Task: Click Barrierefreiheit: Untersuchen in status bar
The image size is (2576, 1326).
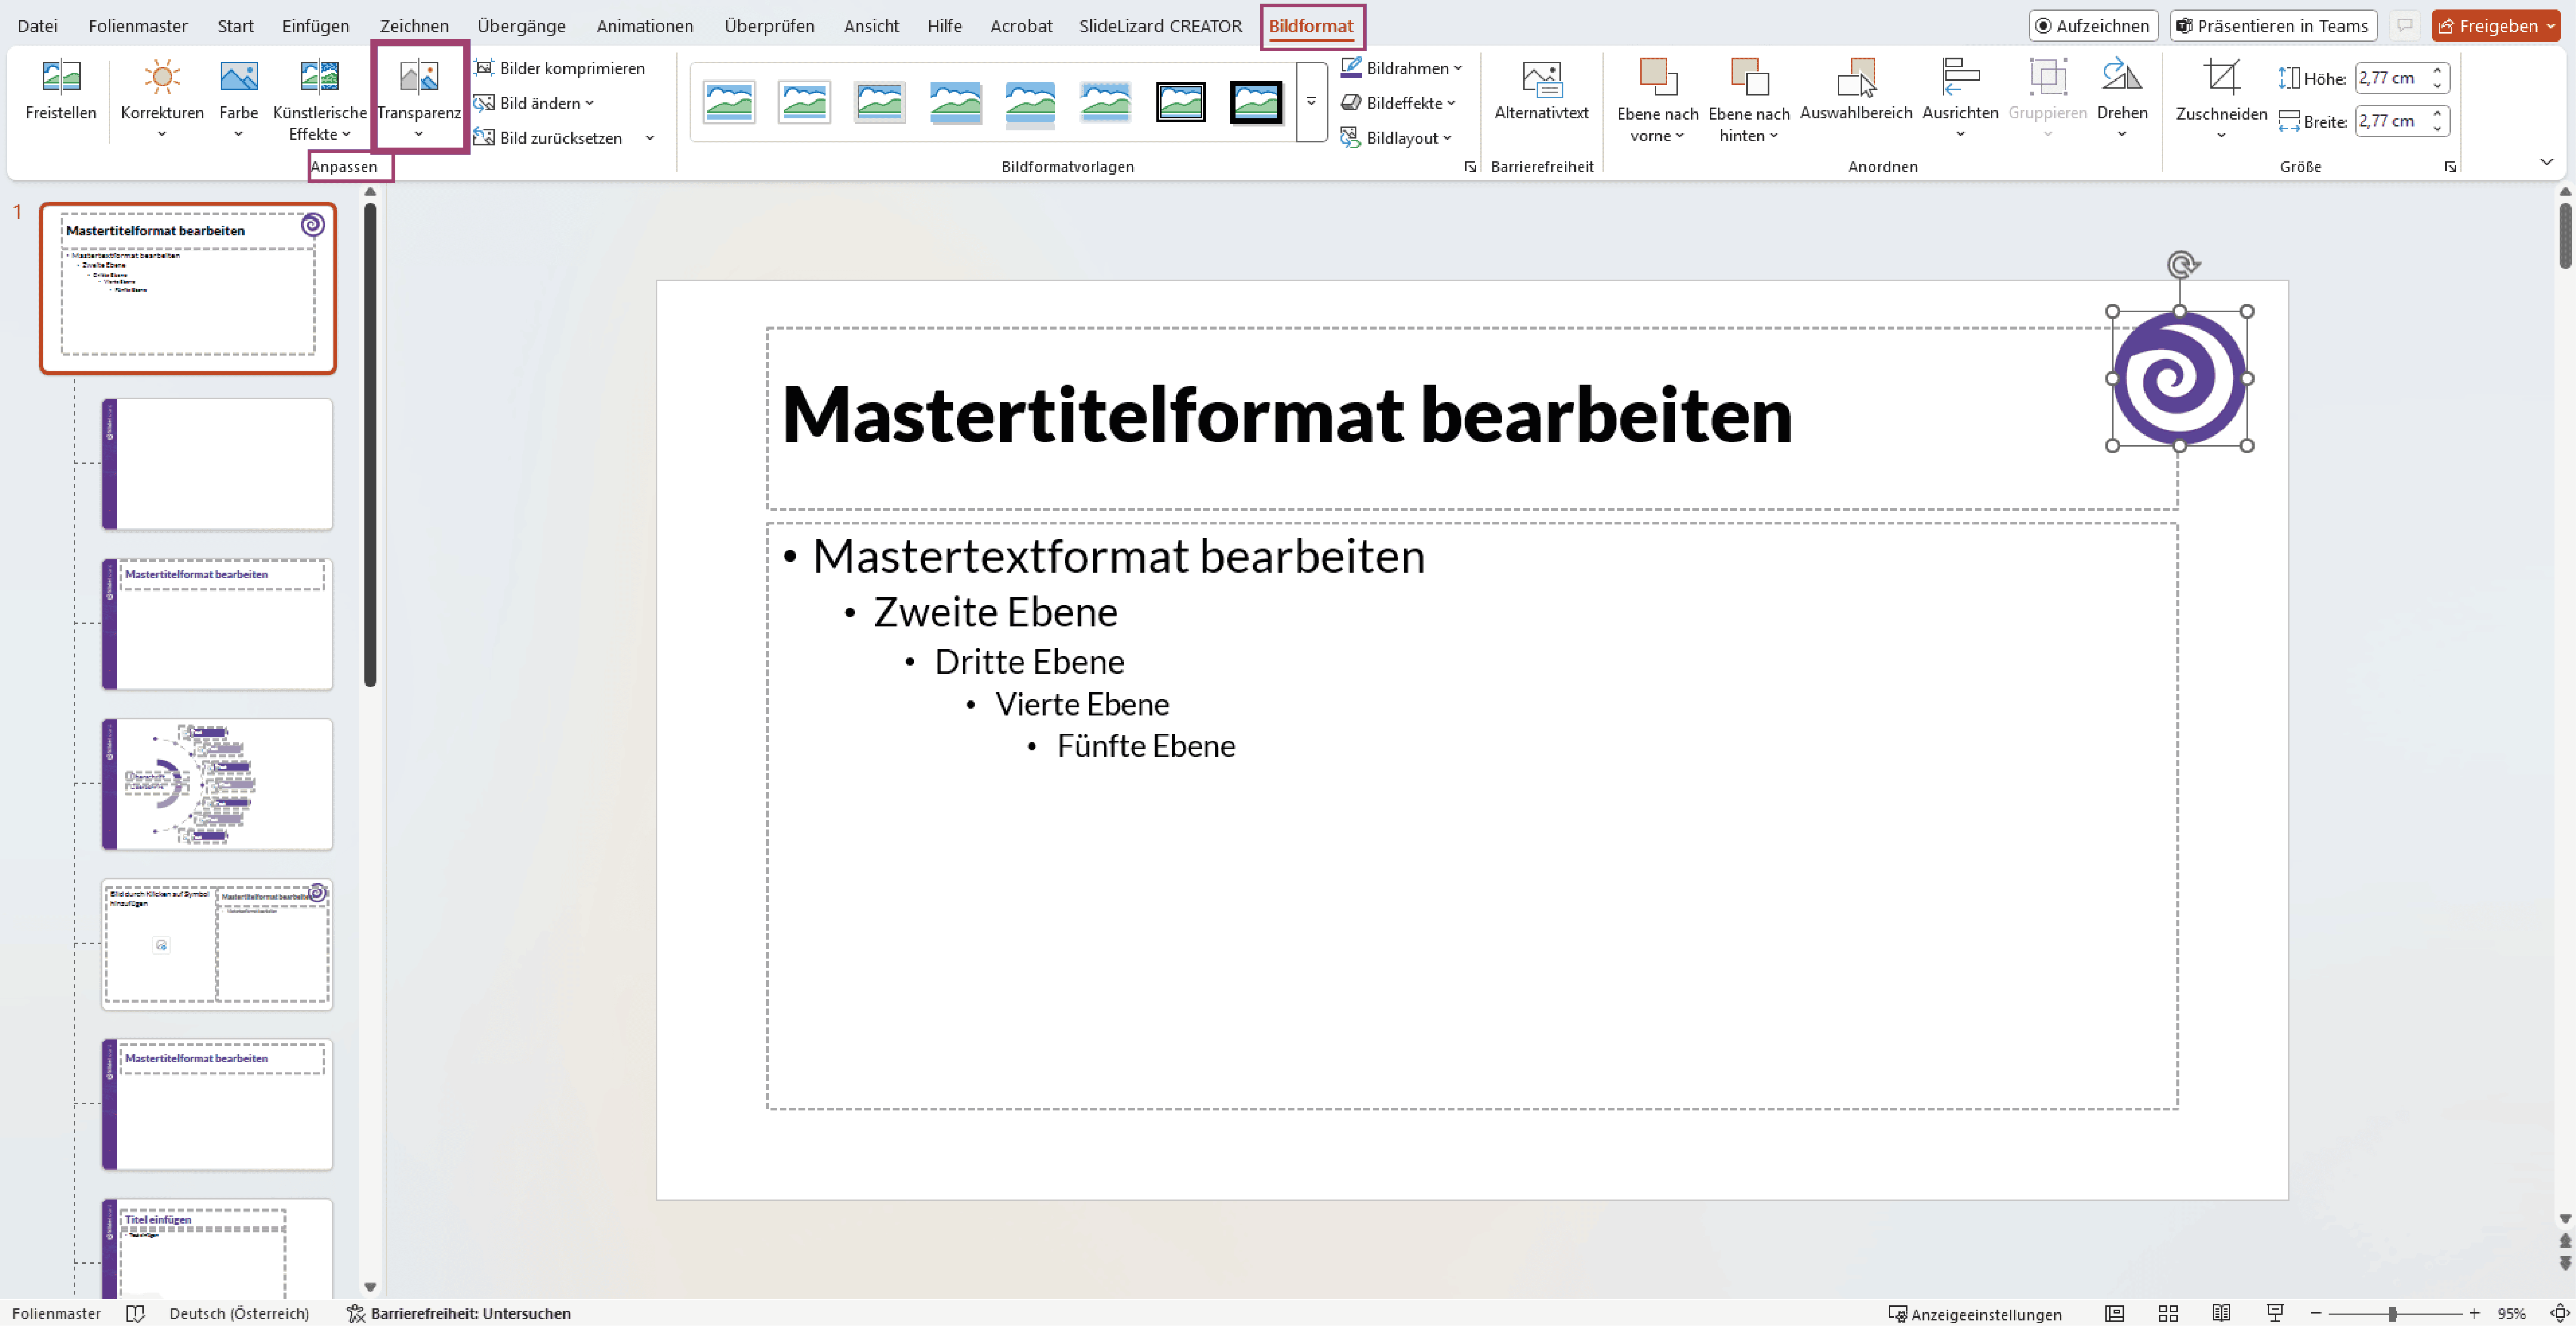Action: (x=459, y=1313)
